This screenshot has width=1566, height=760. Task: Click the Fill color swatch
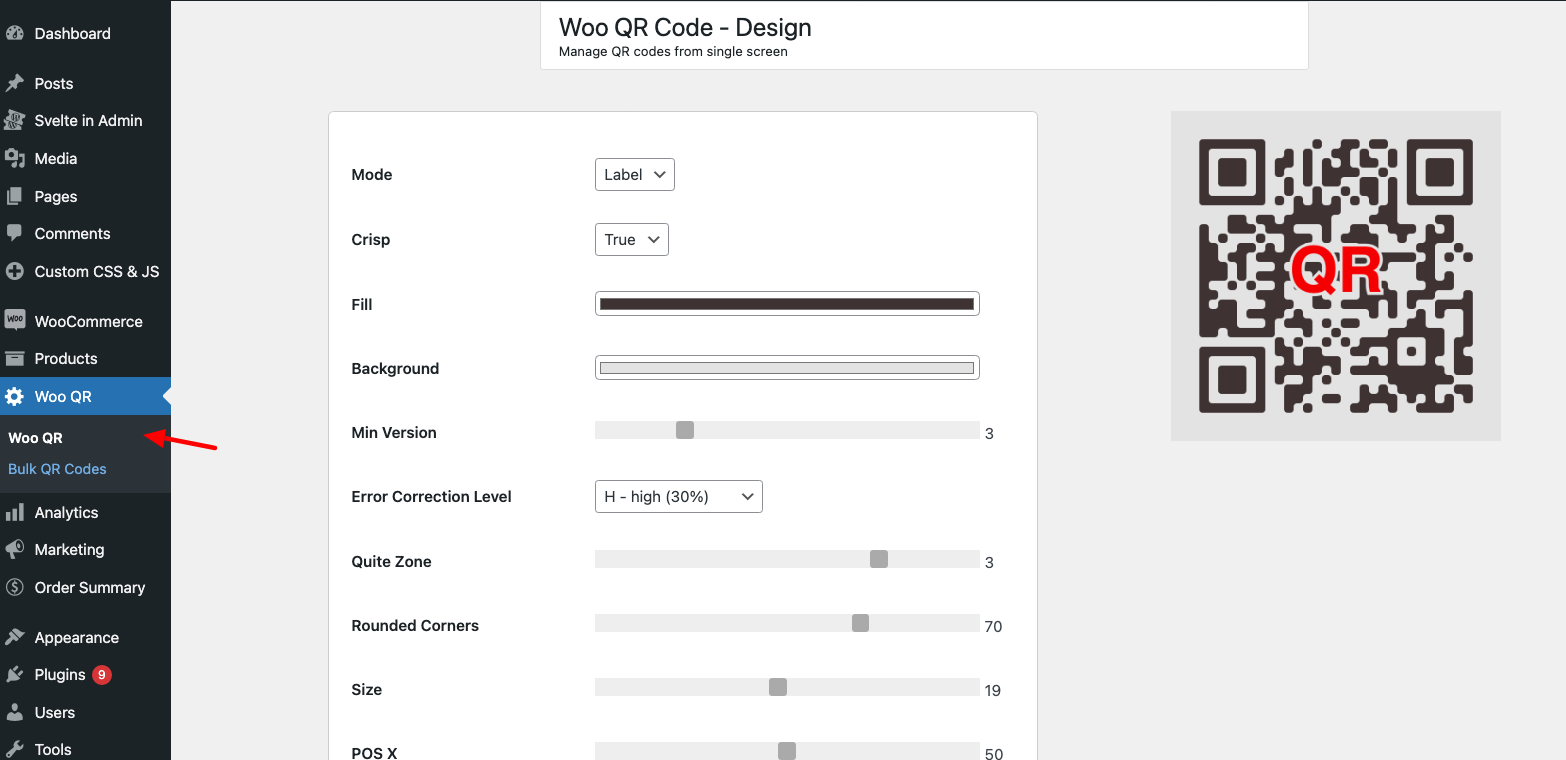[786, 304]
